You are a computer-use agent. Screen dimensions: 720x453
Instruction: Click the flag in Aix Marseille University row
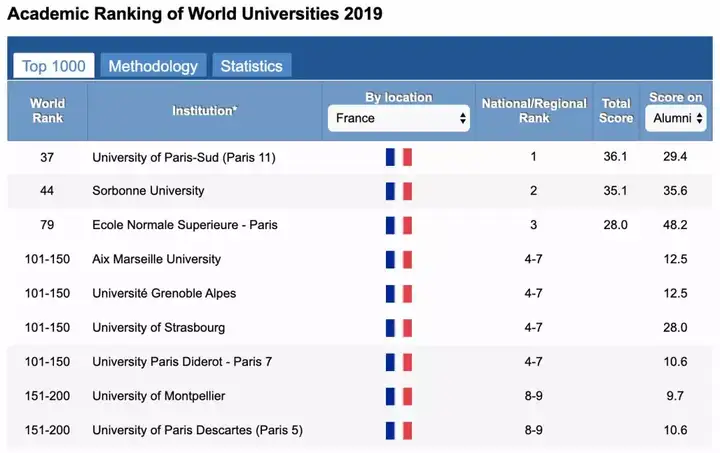[x=398, y=259]
